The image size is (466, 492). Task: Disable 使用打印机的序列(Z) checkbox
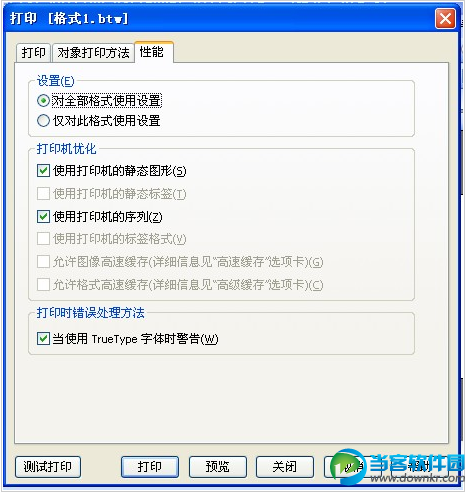(x=43, y=216)
